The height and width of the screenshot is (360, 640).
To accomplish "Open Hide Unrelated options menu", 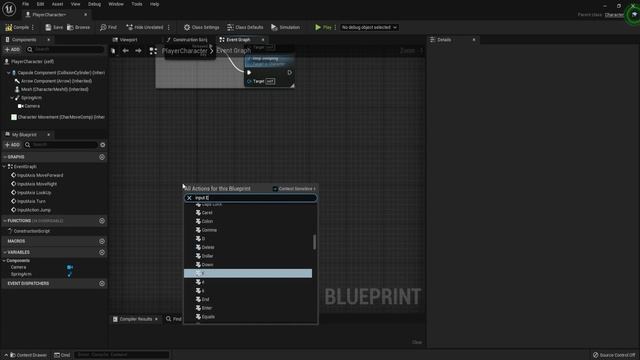I will point(169,27).
